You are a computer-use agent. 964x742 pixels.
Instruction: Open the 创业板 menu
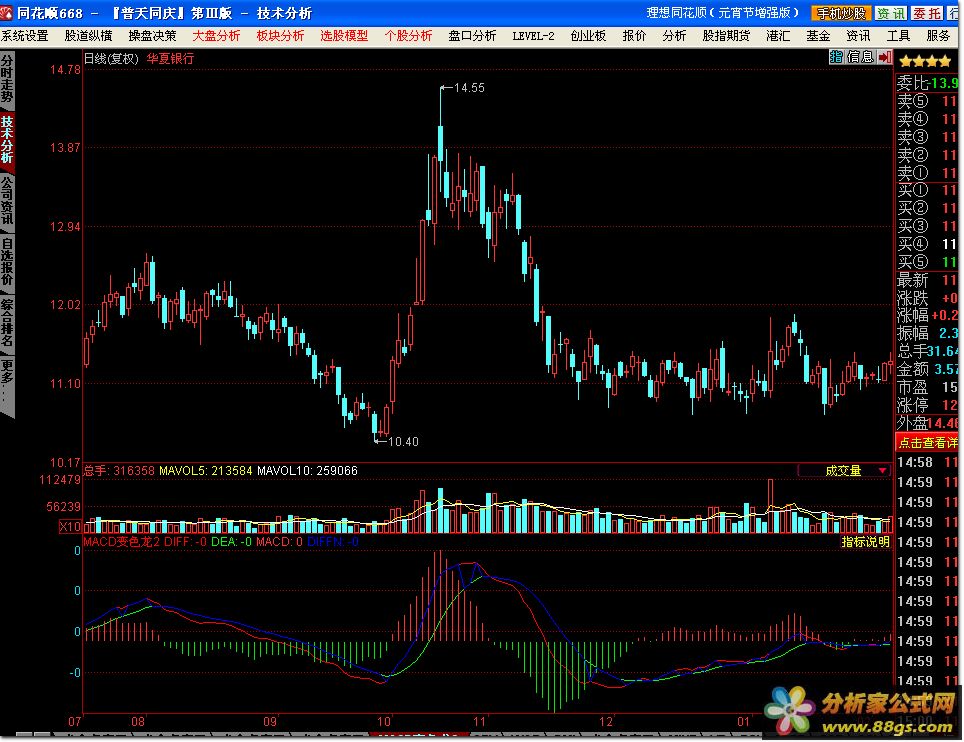click(x=588, y=36)
